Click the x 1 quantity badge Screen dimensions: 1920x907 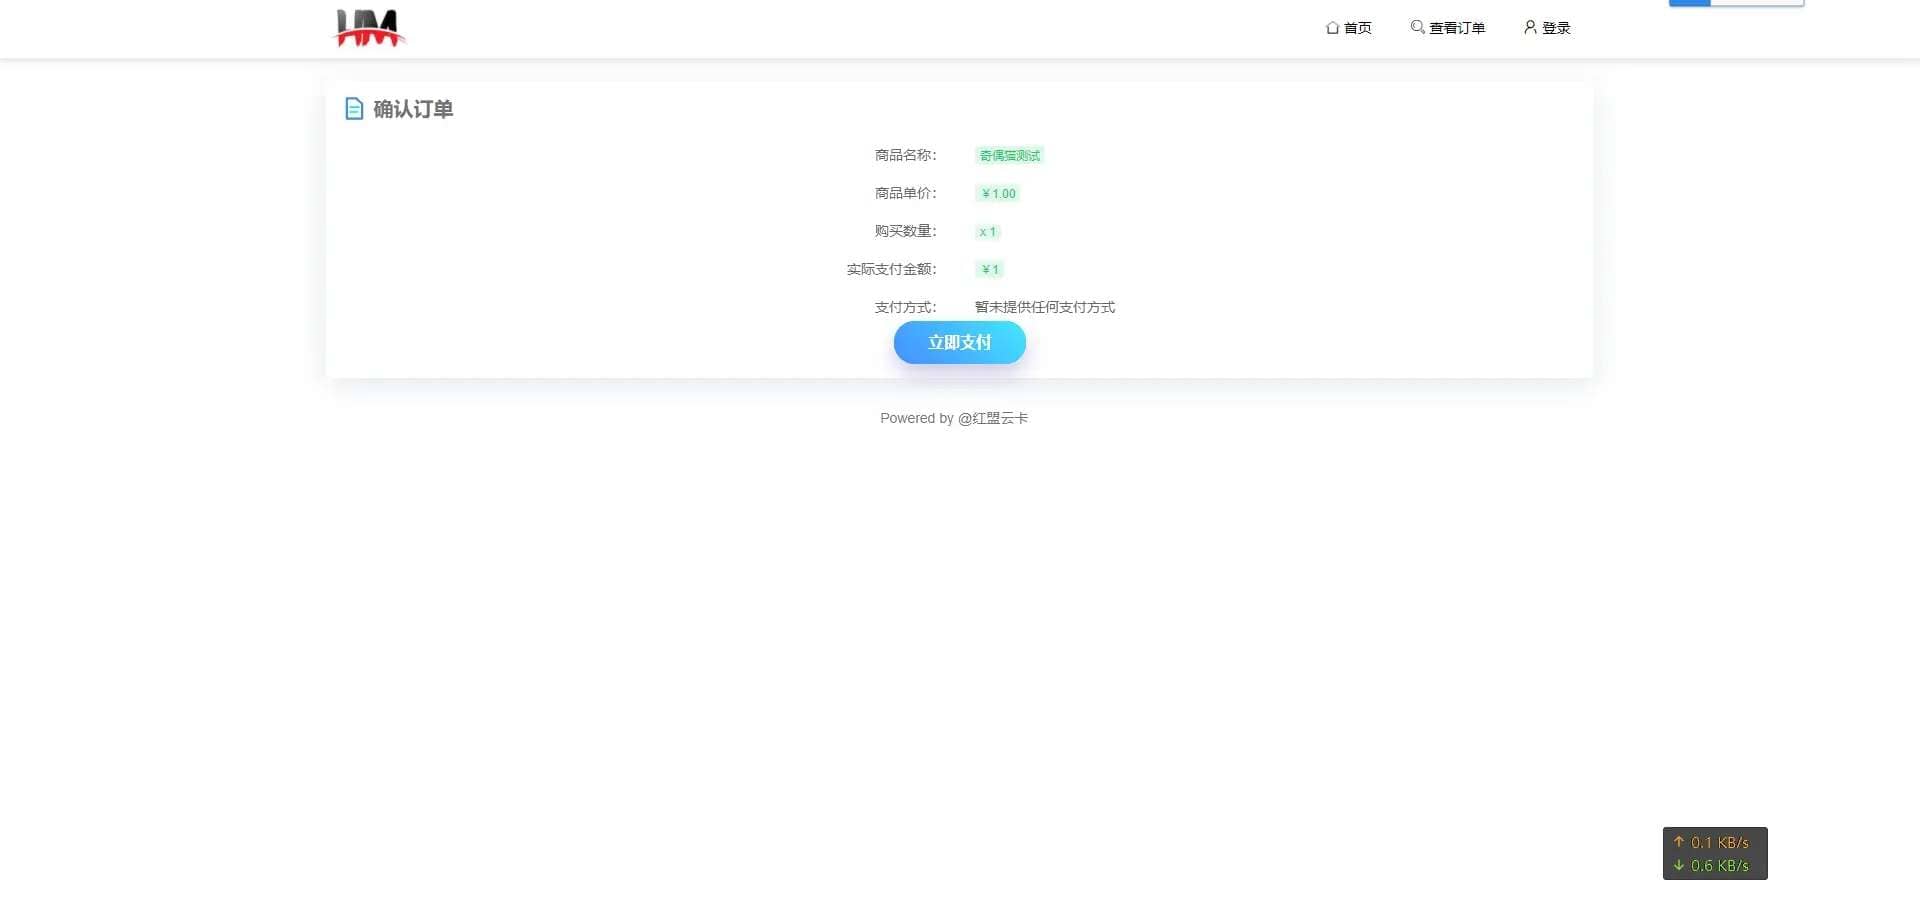coord(987,231)
